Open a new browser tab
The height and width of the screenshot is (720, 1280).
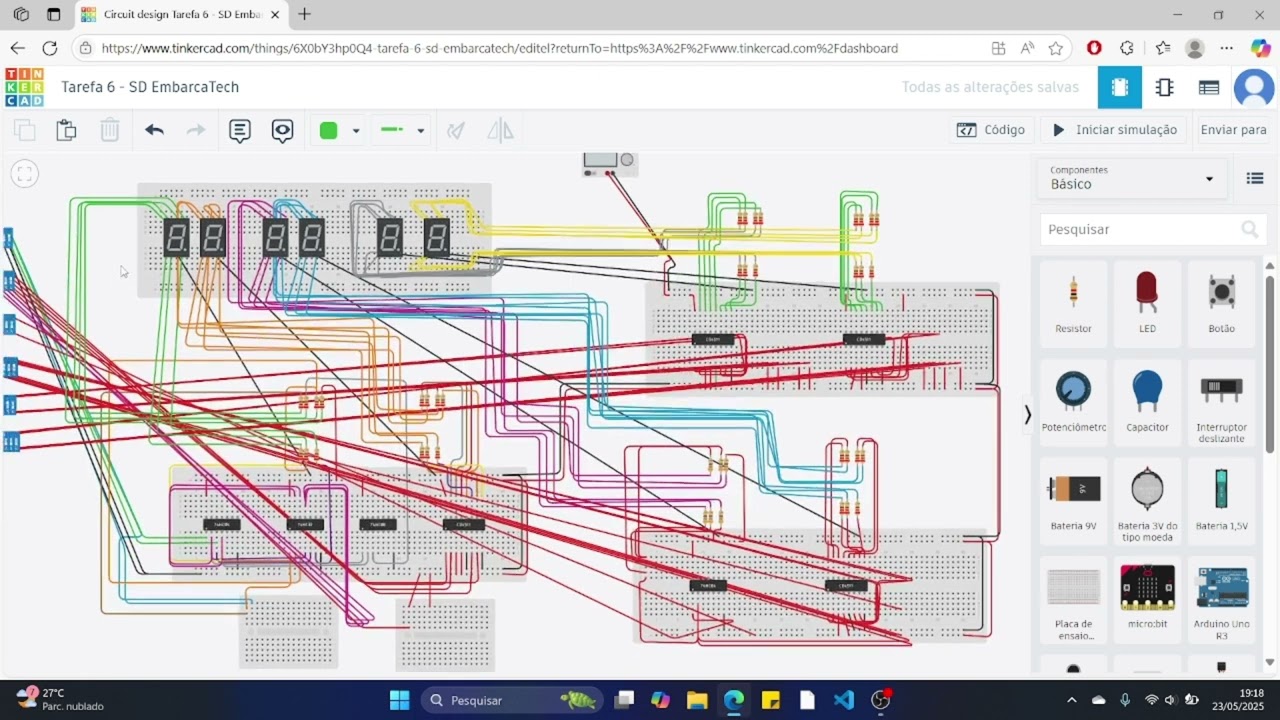[304, 15]
